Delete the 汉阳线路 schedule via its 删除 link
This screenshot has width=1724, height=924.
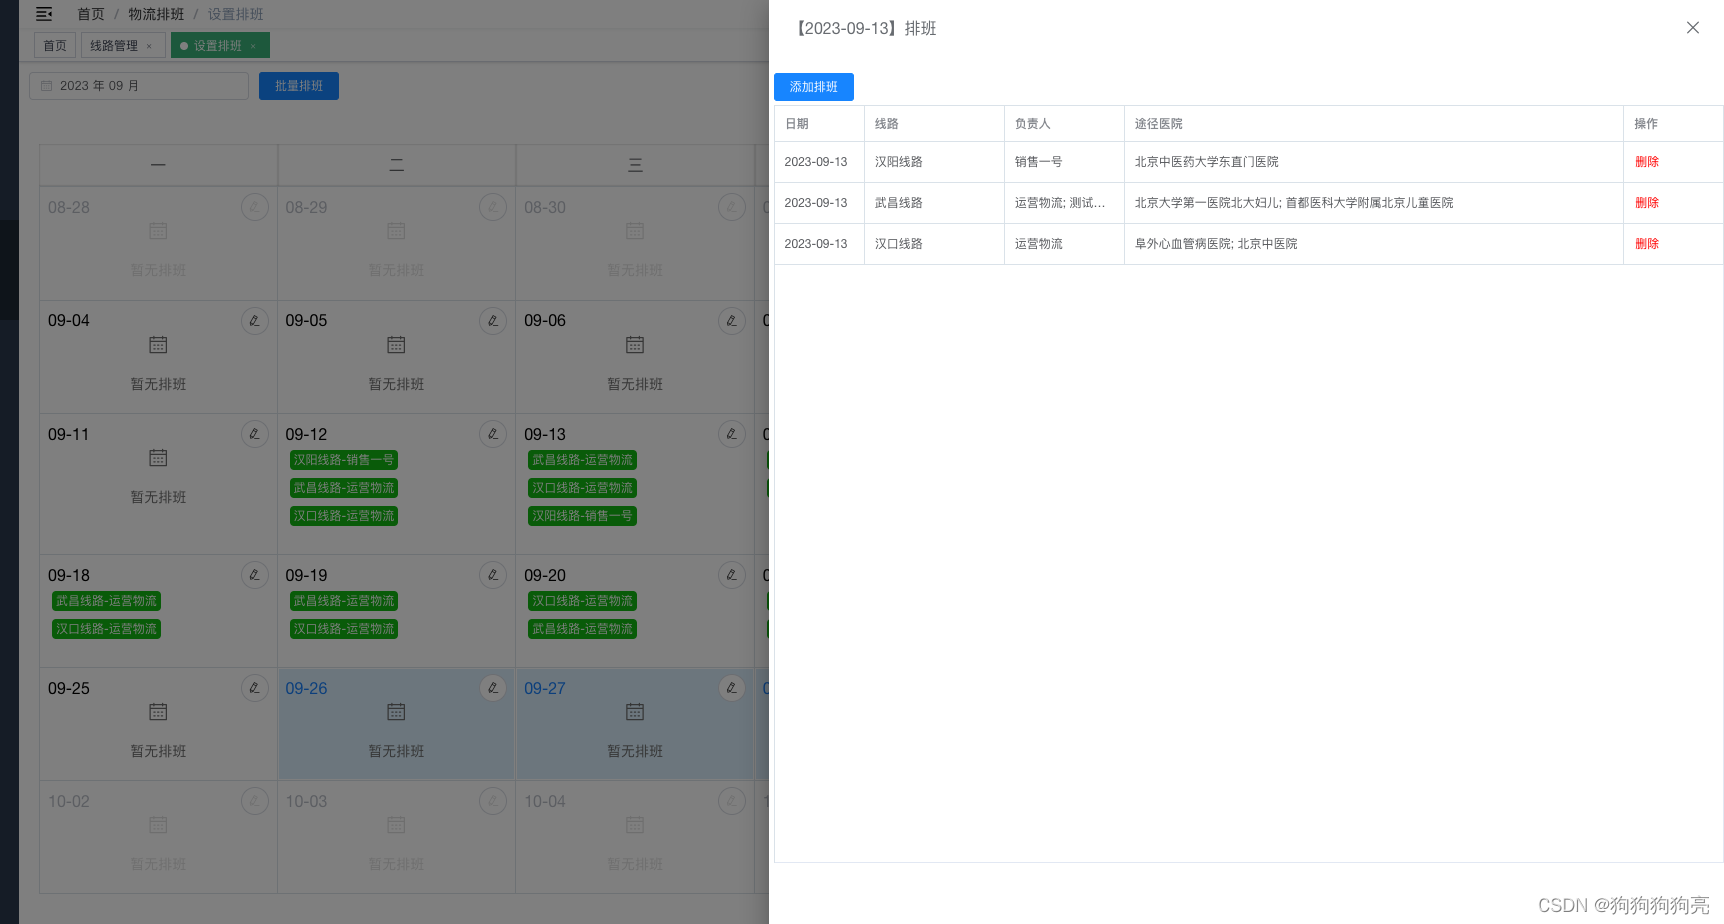(x=1647, y=161)
